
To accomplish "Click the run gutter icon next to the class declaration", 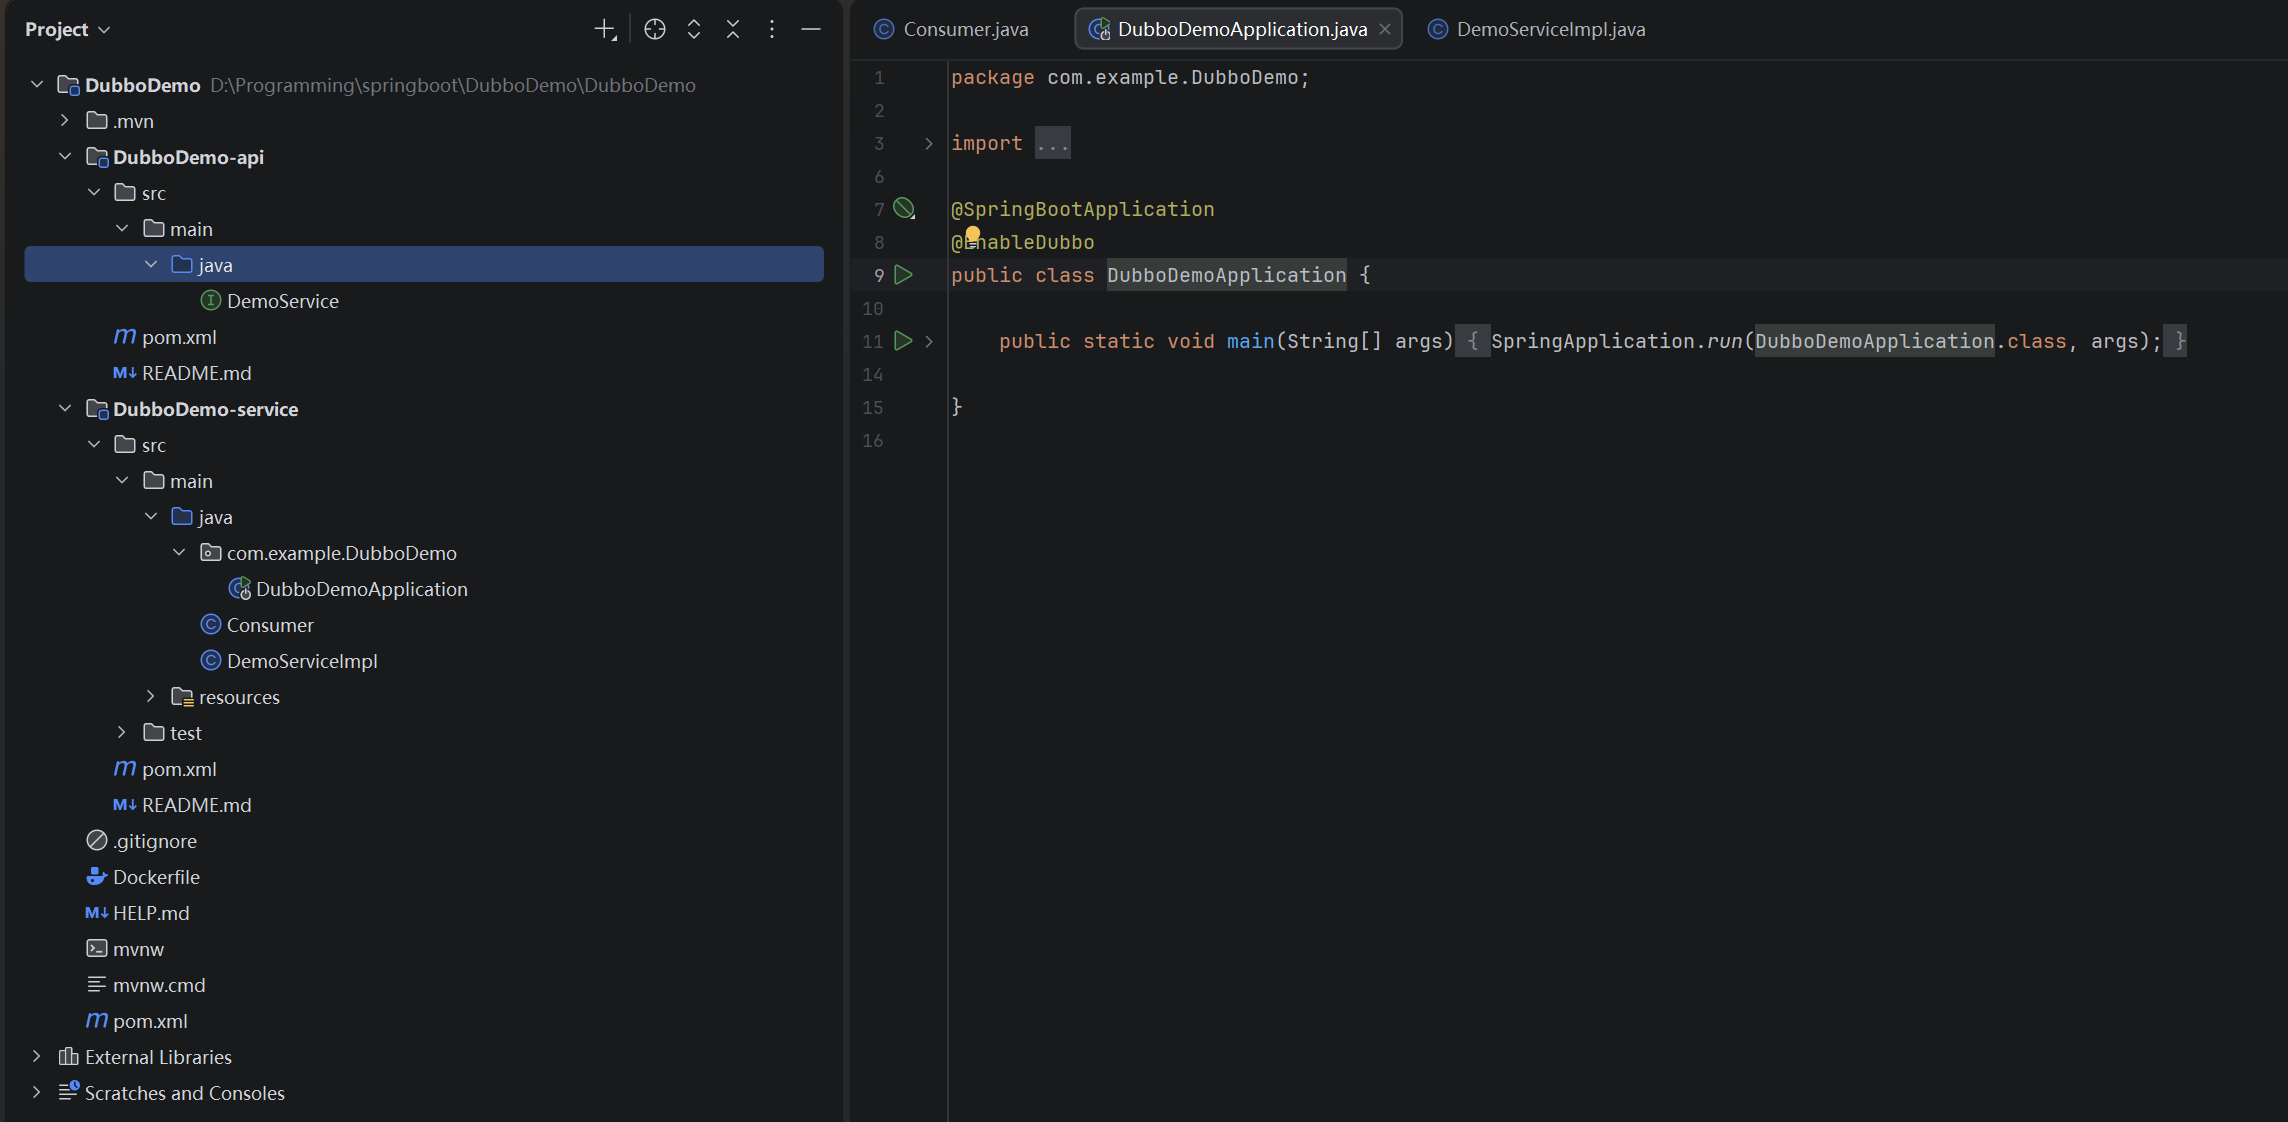I will pos(904,275).
